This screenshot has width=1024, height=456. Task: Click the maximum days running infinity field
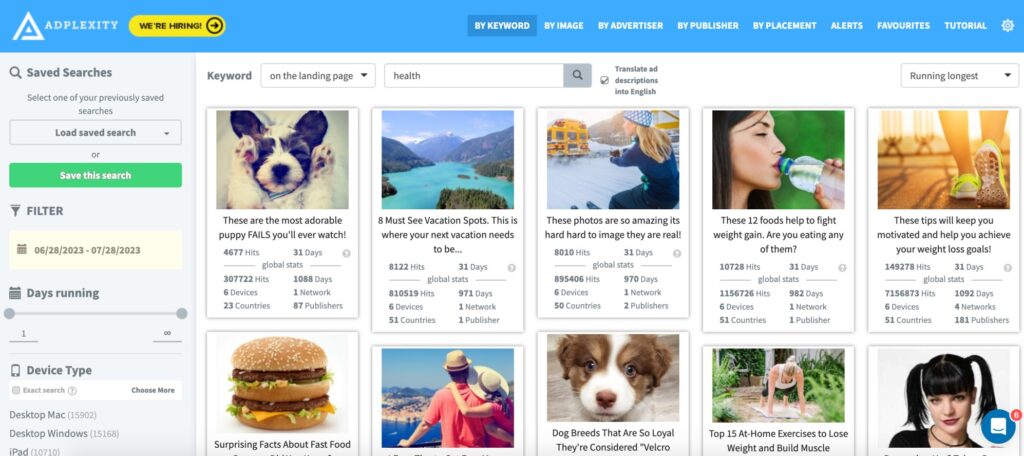[167, 334]
